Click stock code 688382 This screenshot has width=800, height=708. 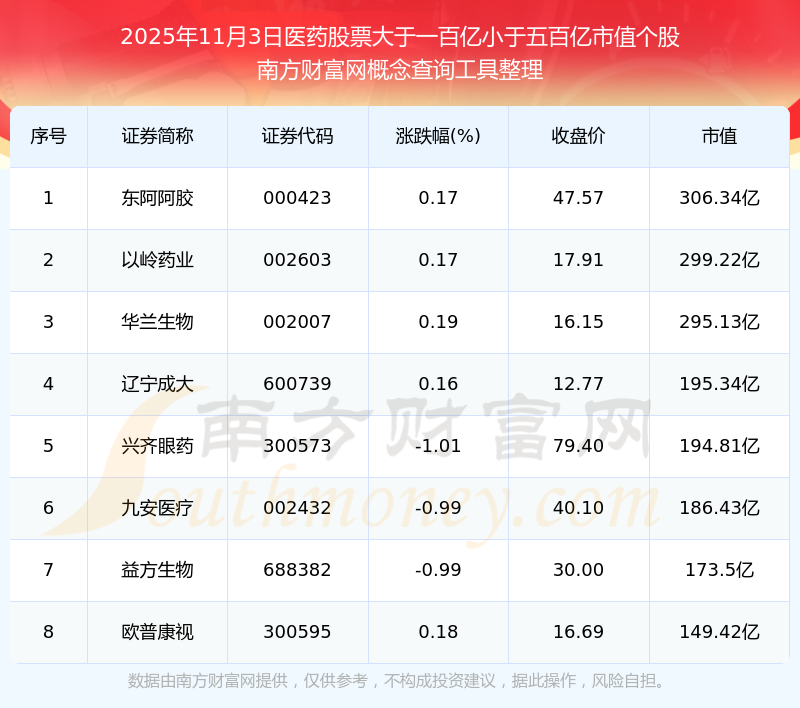click(x=297, y=570)
